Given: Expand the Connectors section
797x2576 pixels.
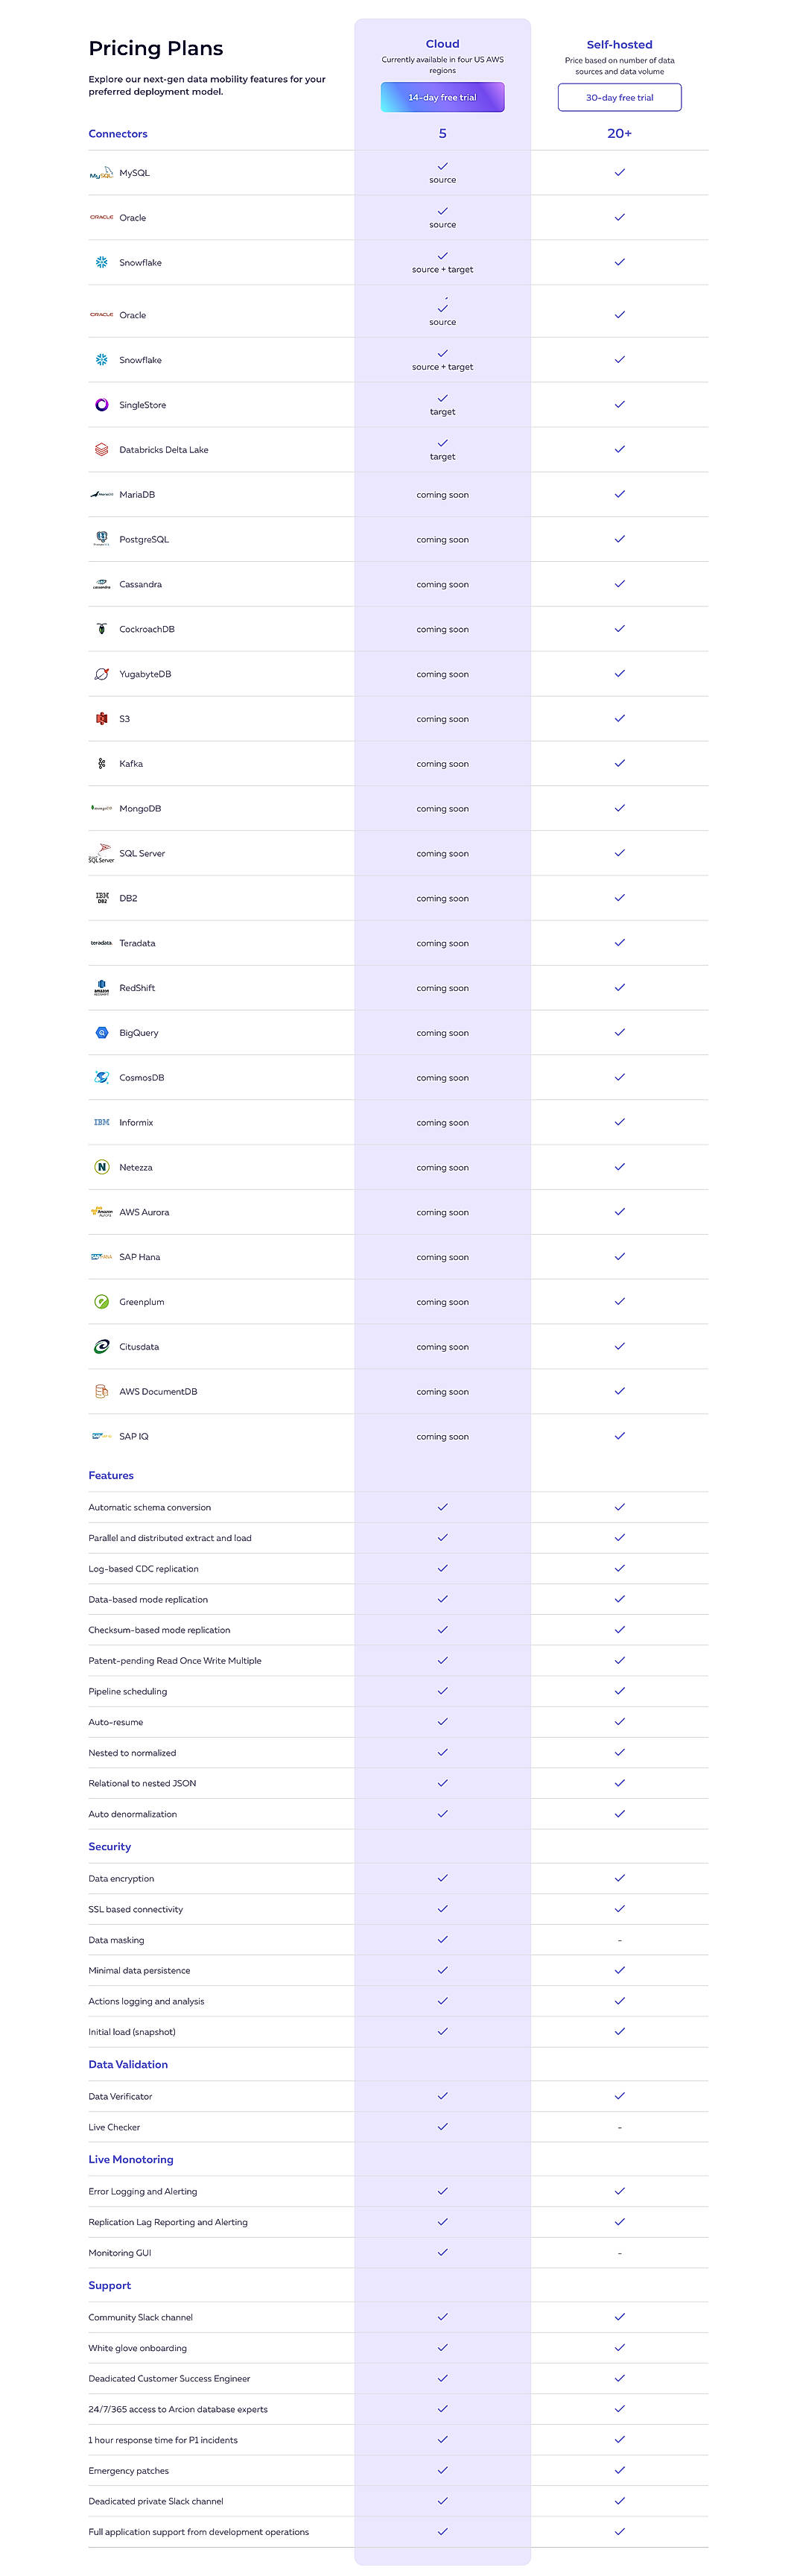Looking at the screenshot, I should 117,133.
